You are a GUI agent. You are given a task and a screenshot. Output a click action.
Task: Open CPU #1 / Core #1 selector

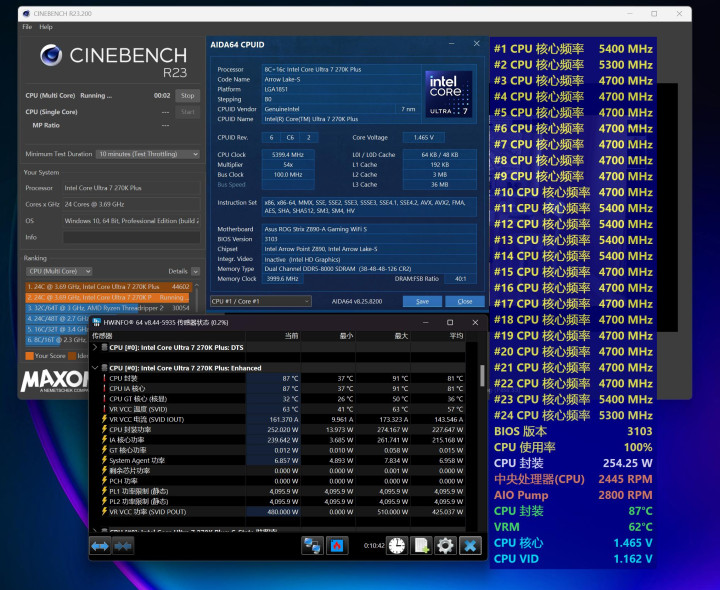(x=260, y=301)
